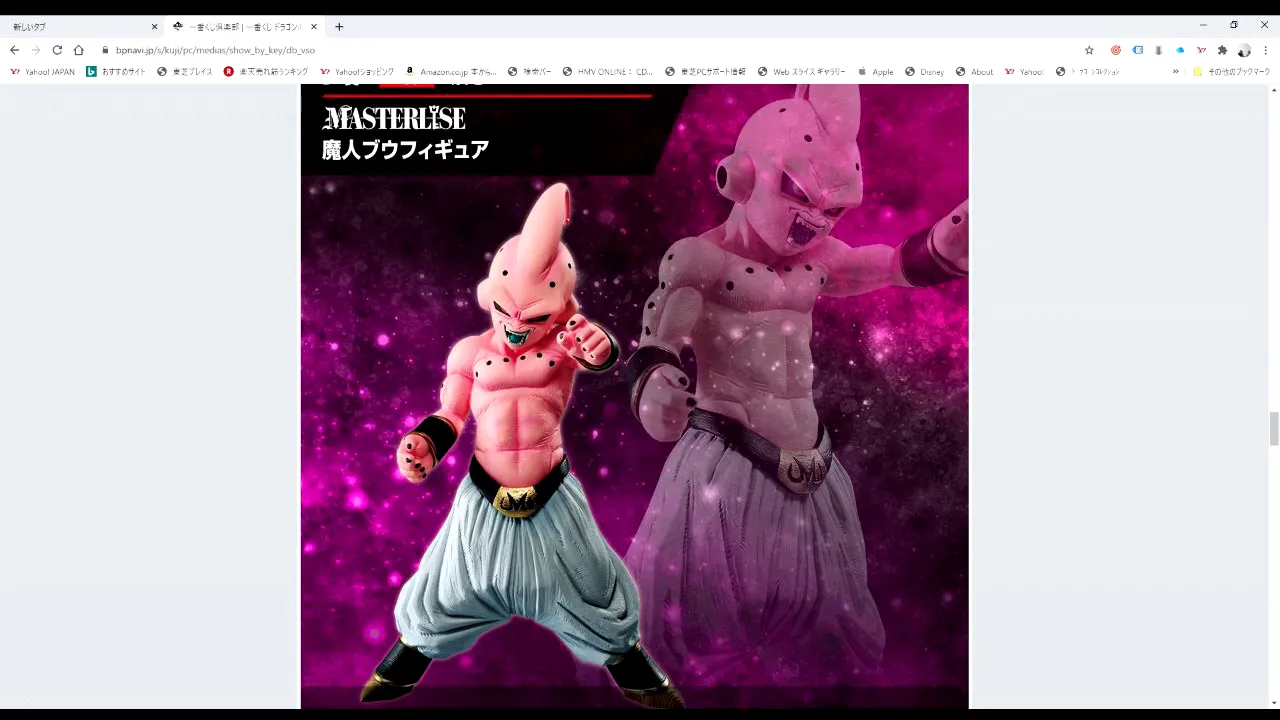
Task: Switch to the 一番くじ倶楽部 tab
Action: tap(245, 27)
